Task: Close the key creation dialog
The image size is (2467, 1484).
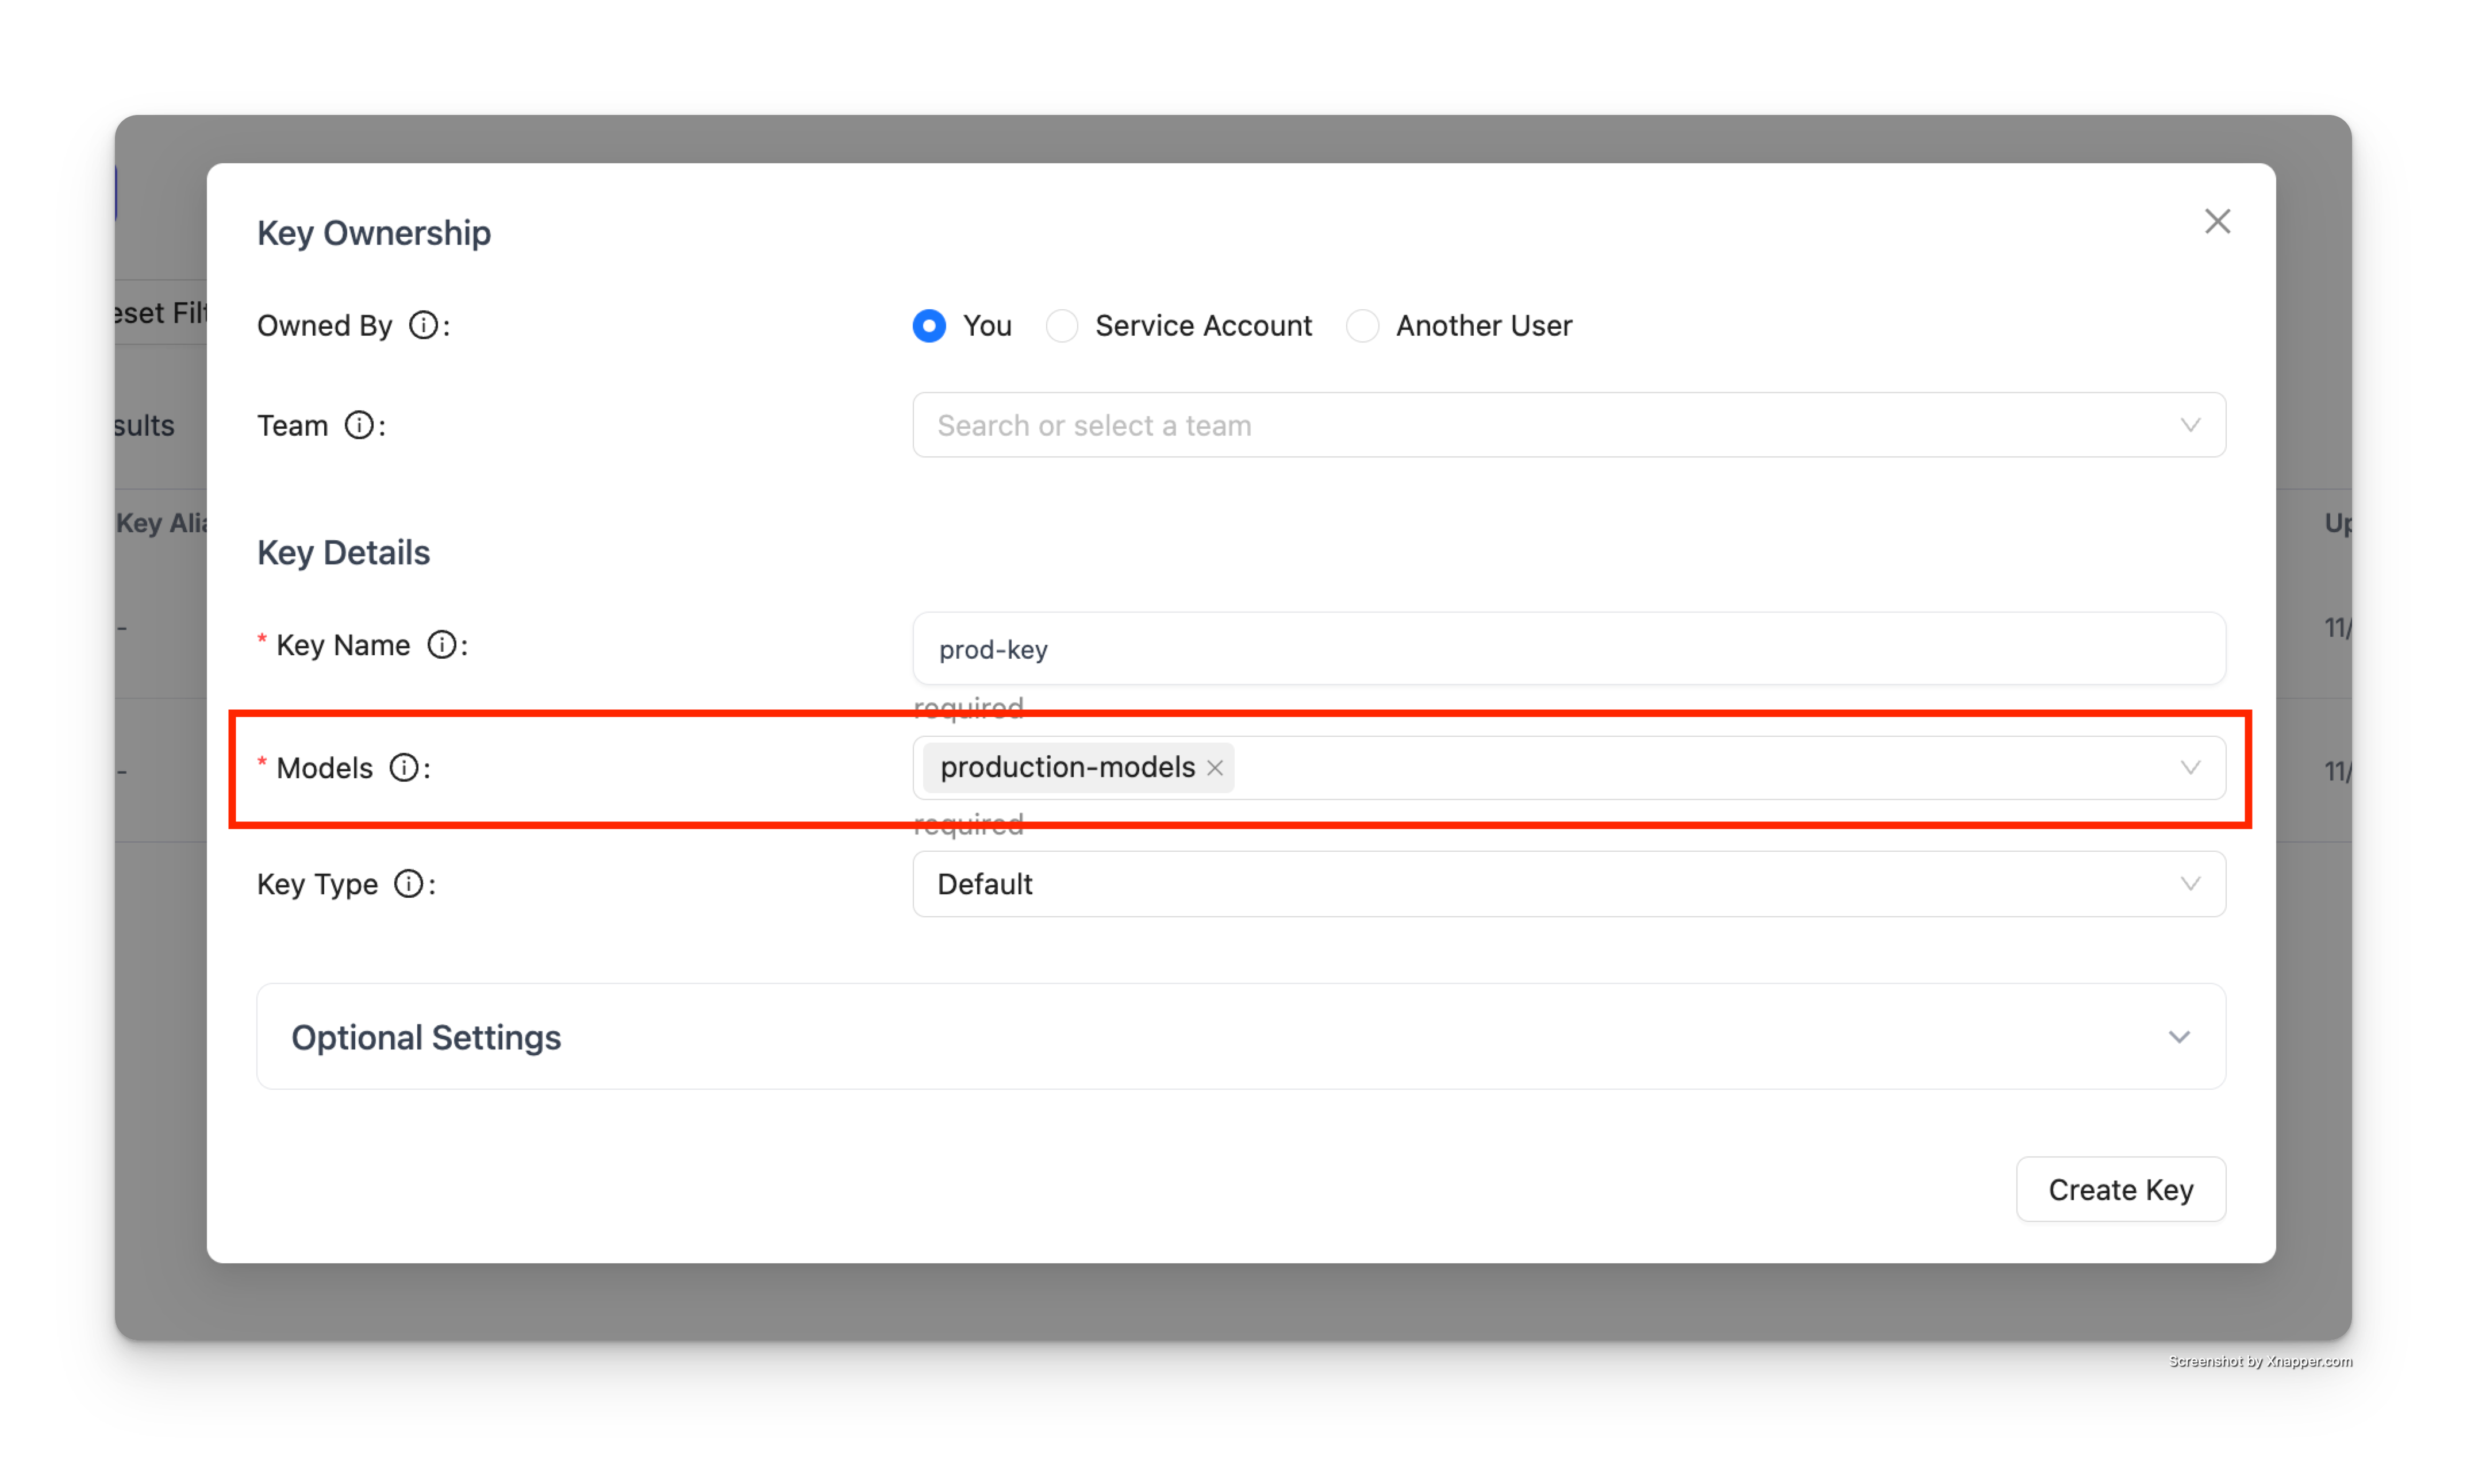Action: click(x=2217, y=221)
